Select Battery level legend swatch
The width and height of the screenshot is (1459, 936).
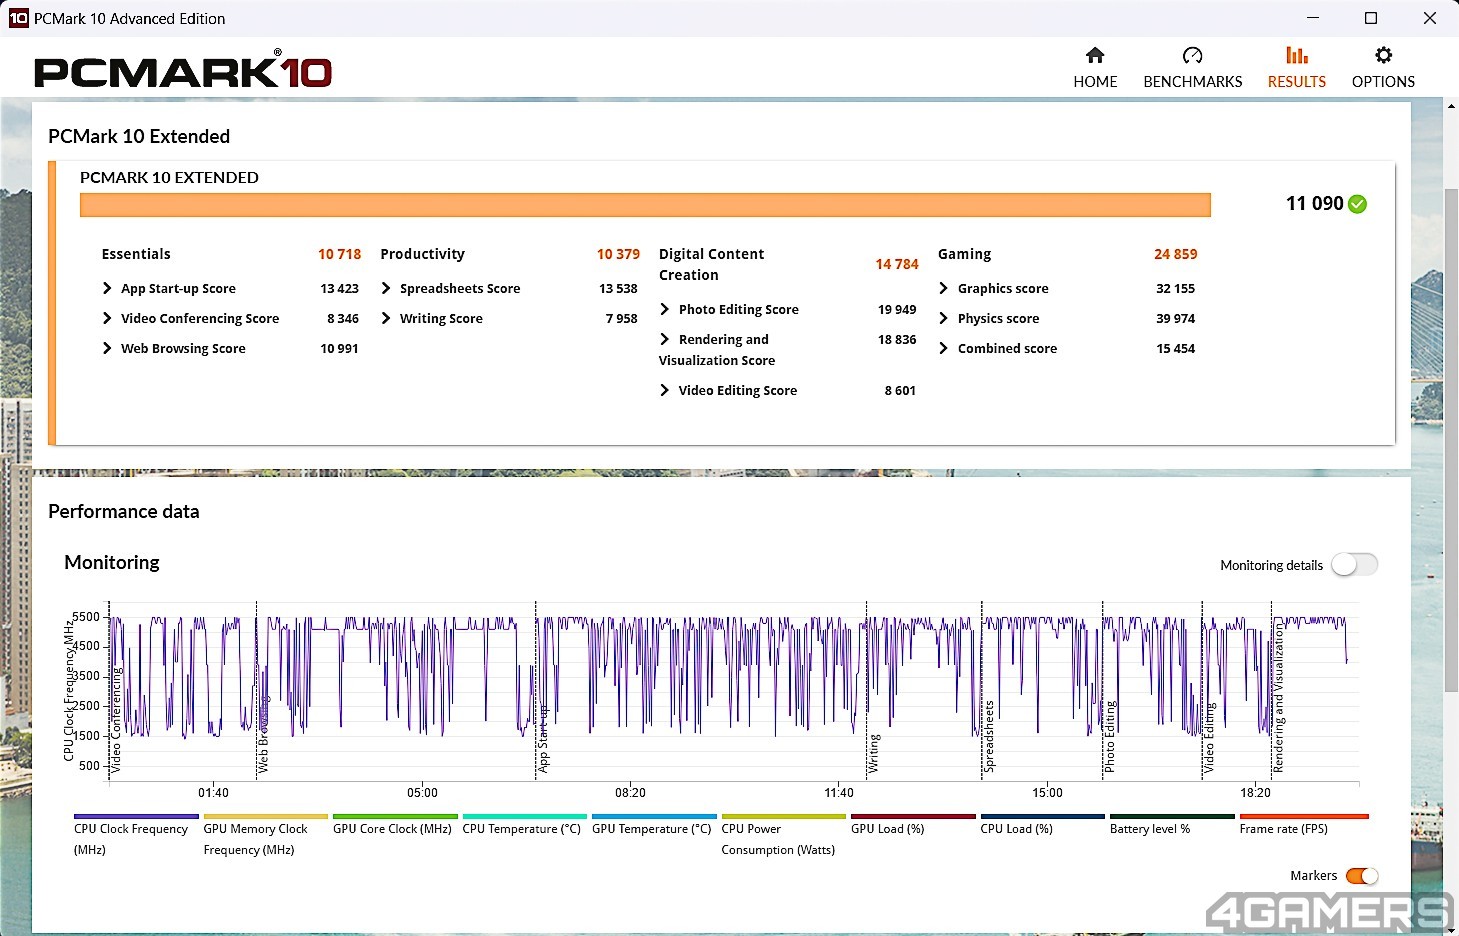click(1172, 816)
